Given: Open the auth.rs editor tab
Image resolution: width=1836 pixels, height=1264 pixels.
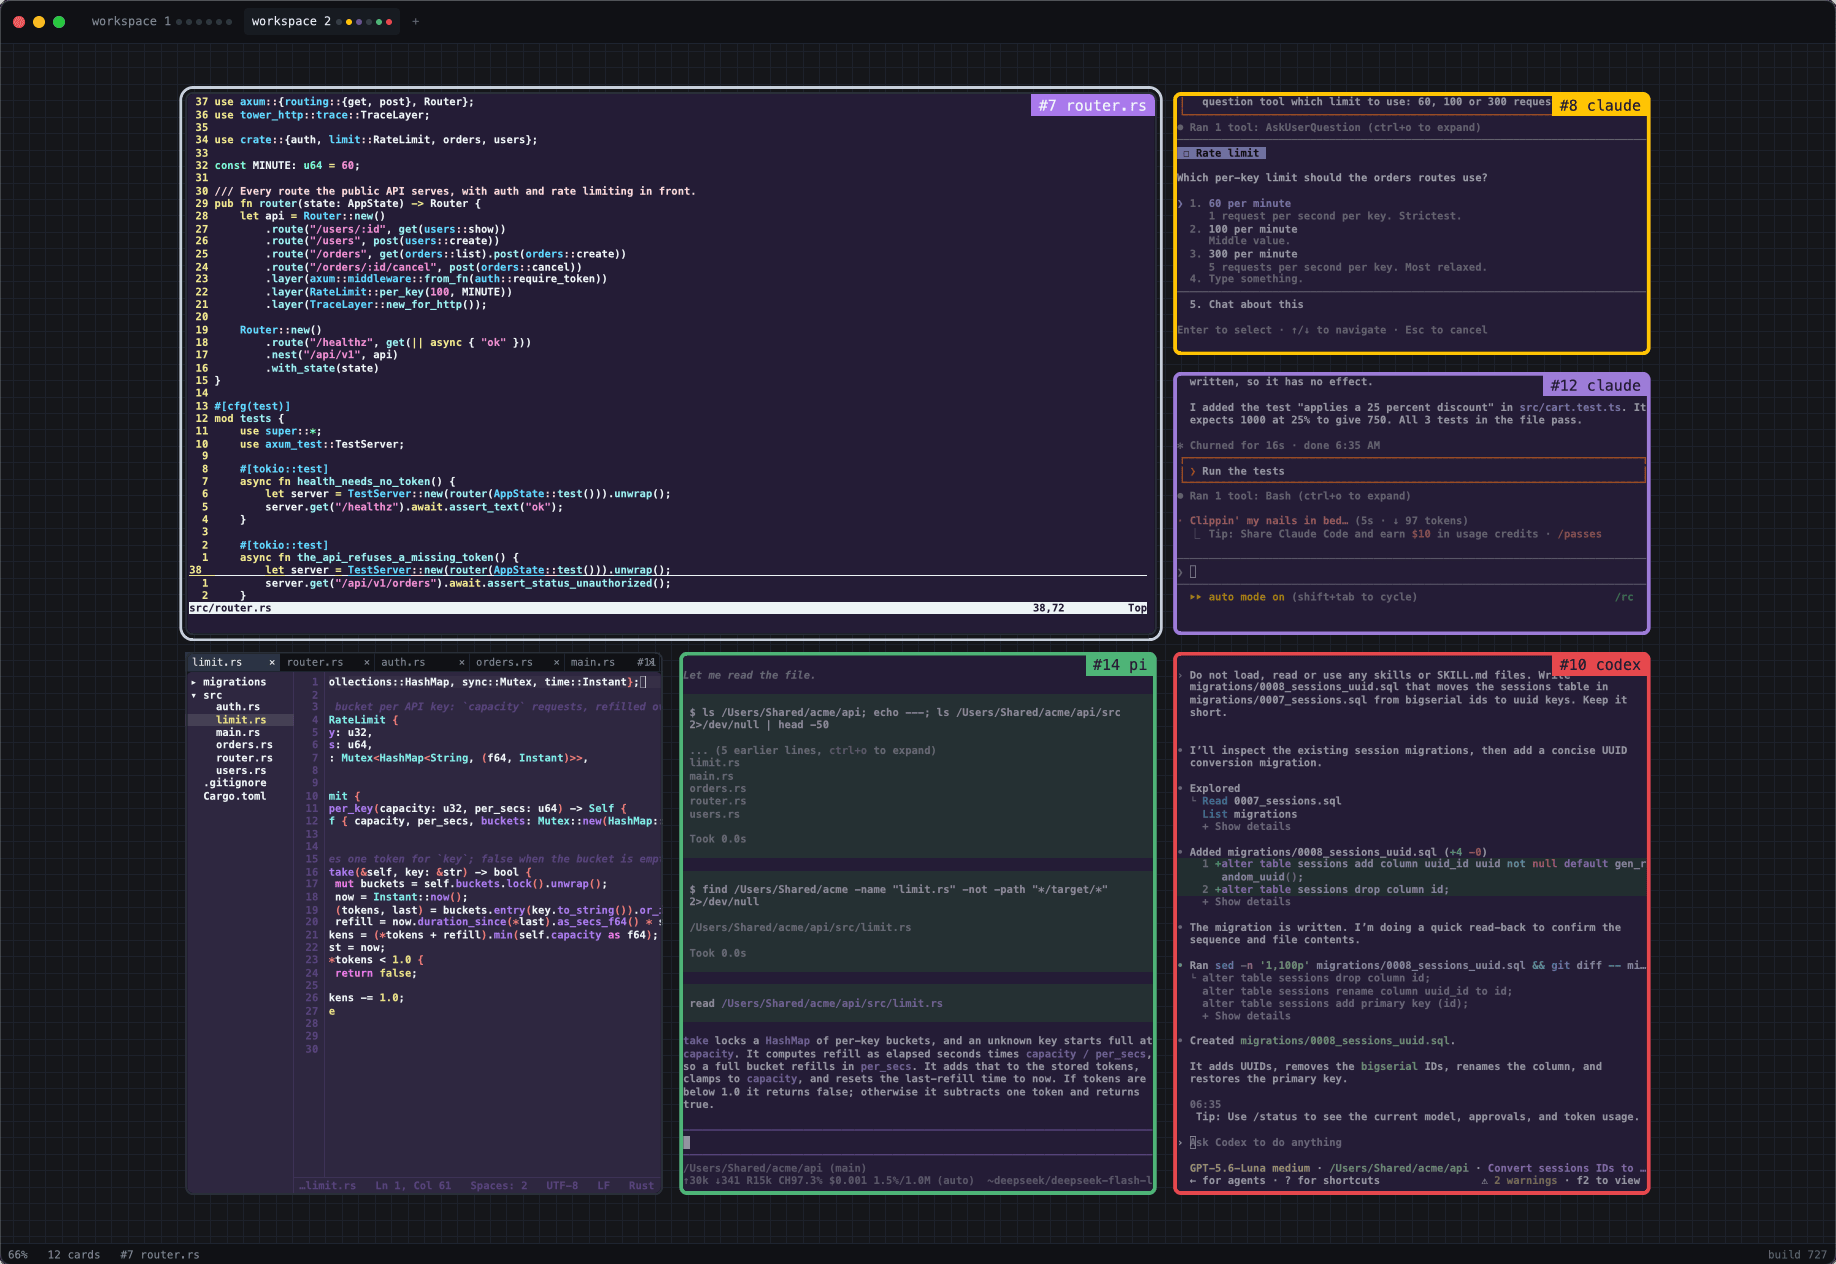Looking at the screenshot, I should pyautogui.click(x=403, y=662).
